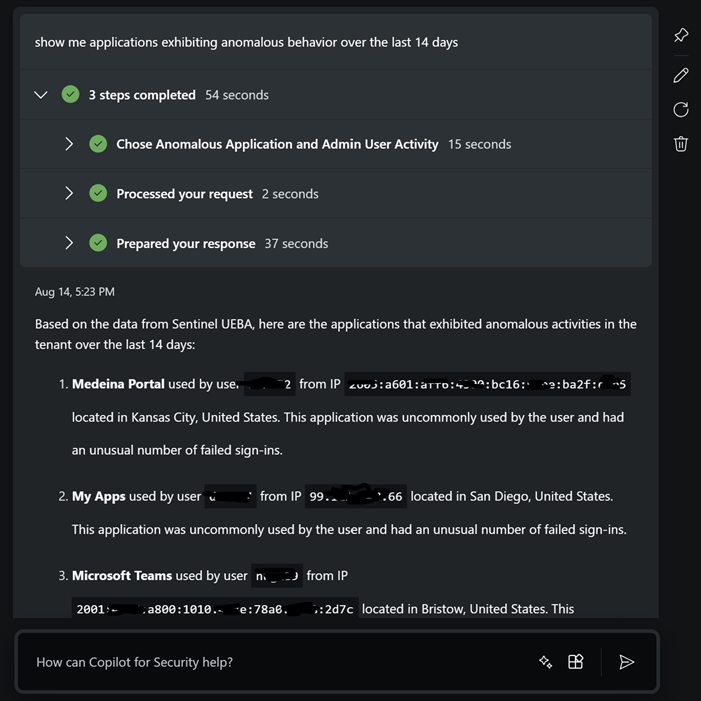Screen dimensions: 701x701
Task: Click the 3 steps completed label
Action: (142, 95)
